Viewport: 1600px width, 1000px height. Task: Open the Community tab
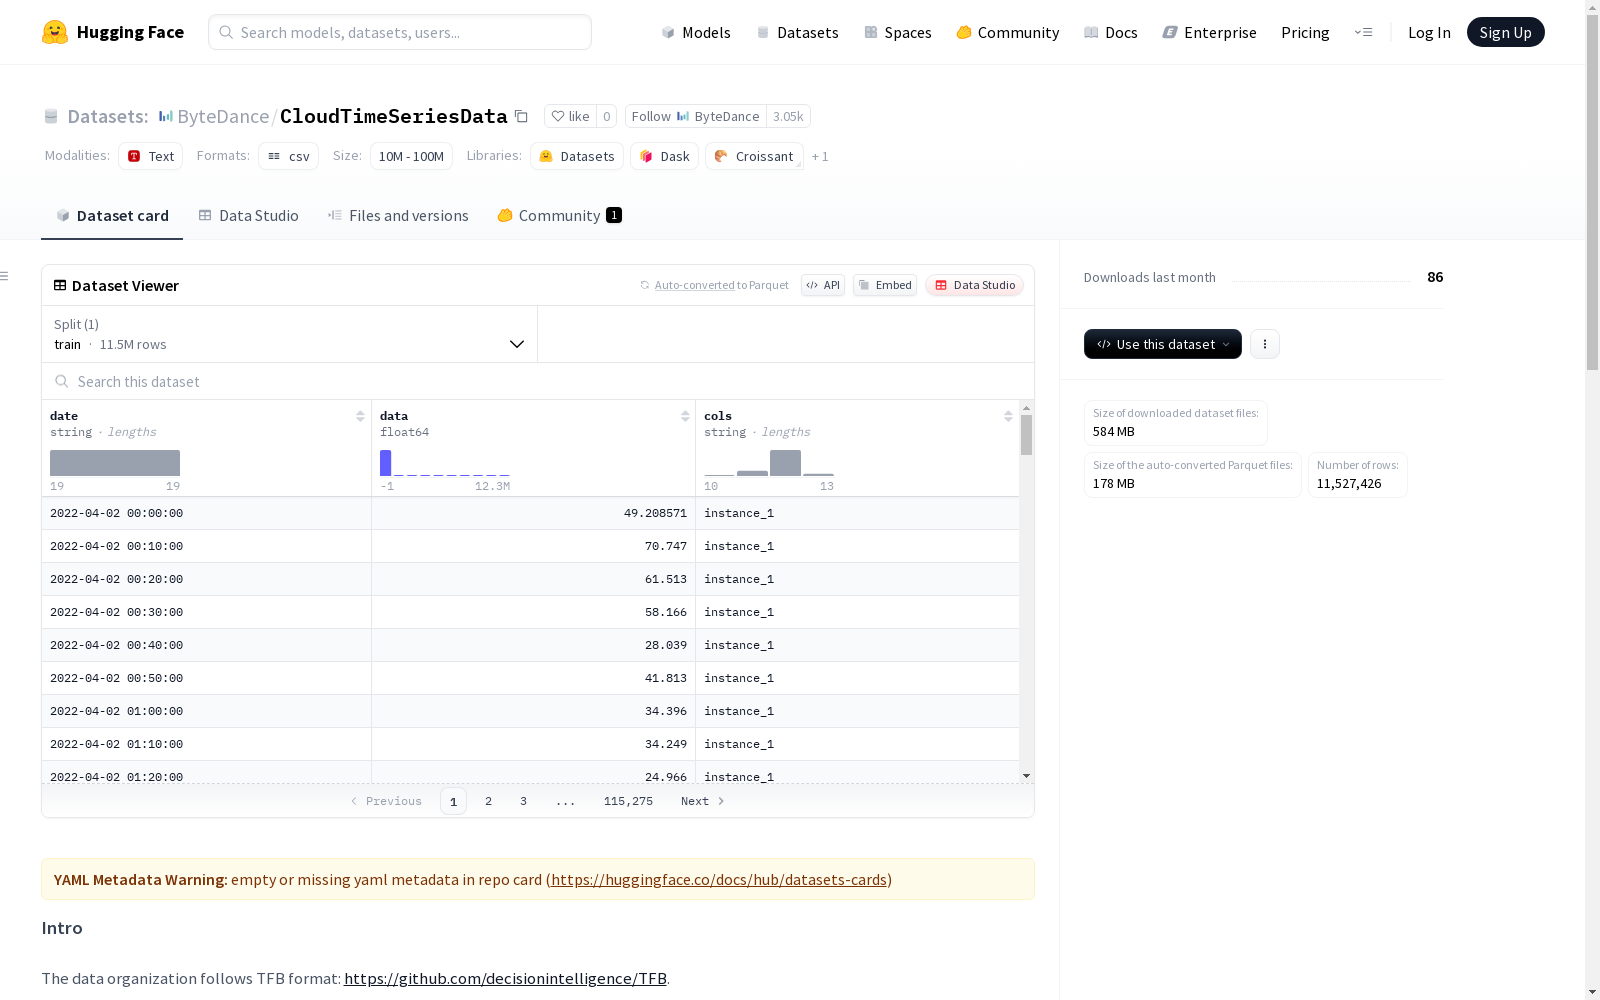(560, 216)
